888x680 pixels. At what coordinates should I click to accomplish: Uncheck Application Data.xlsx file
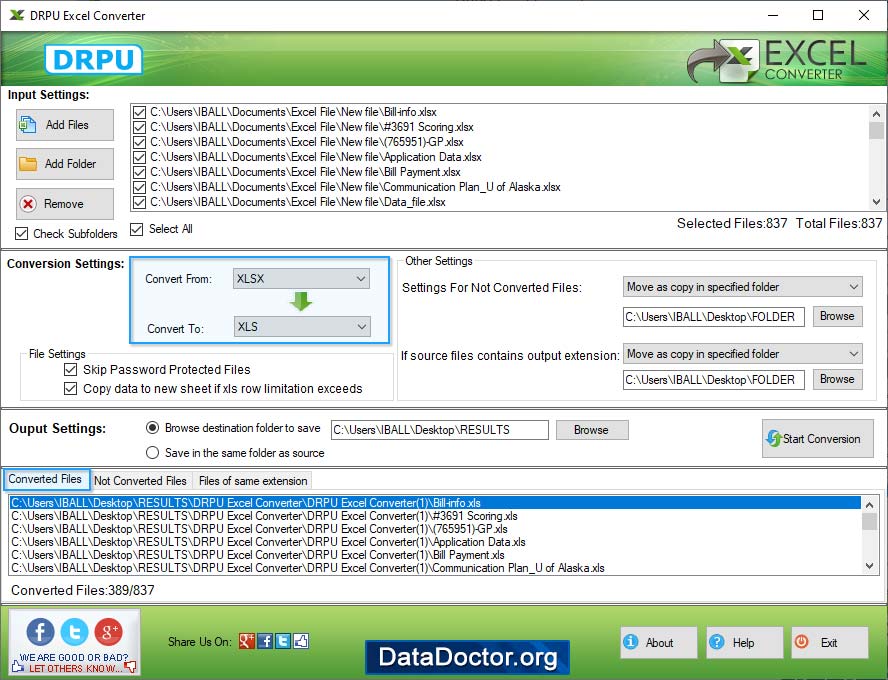pyautogui.click(x=139, y=157)
